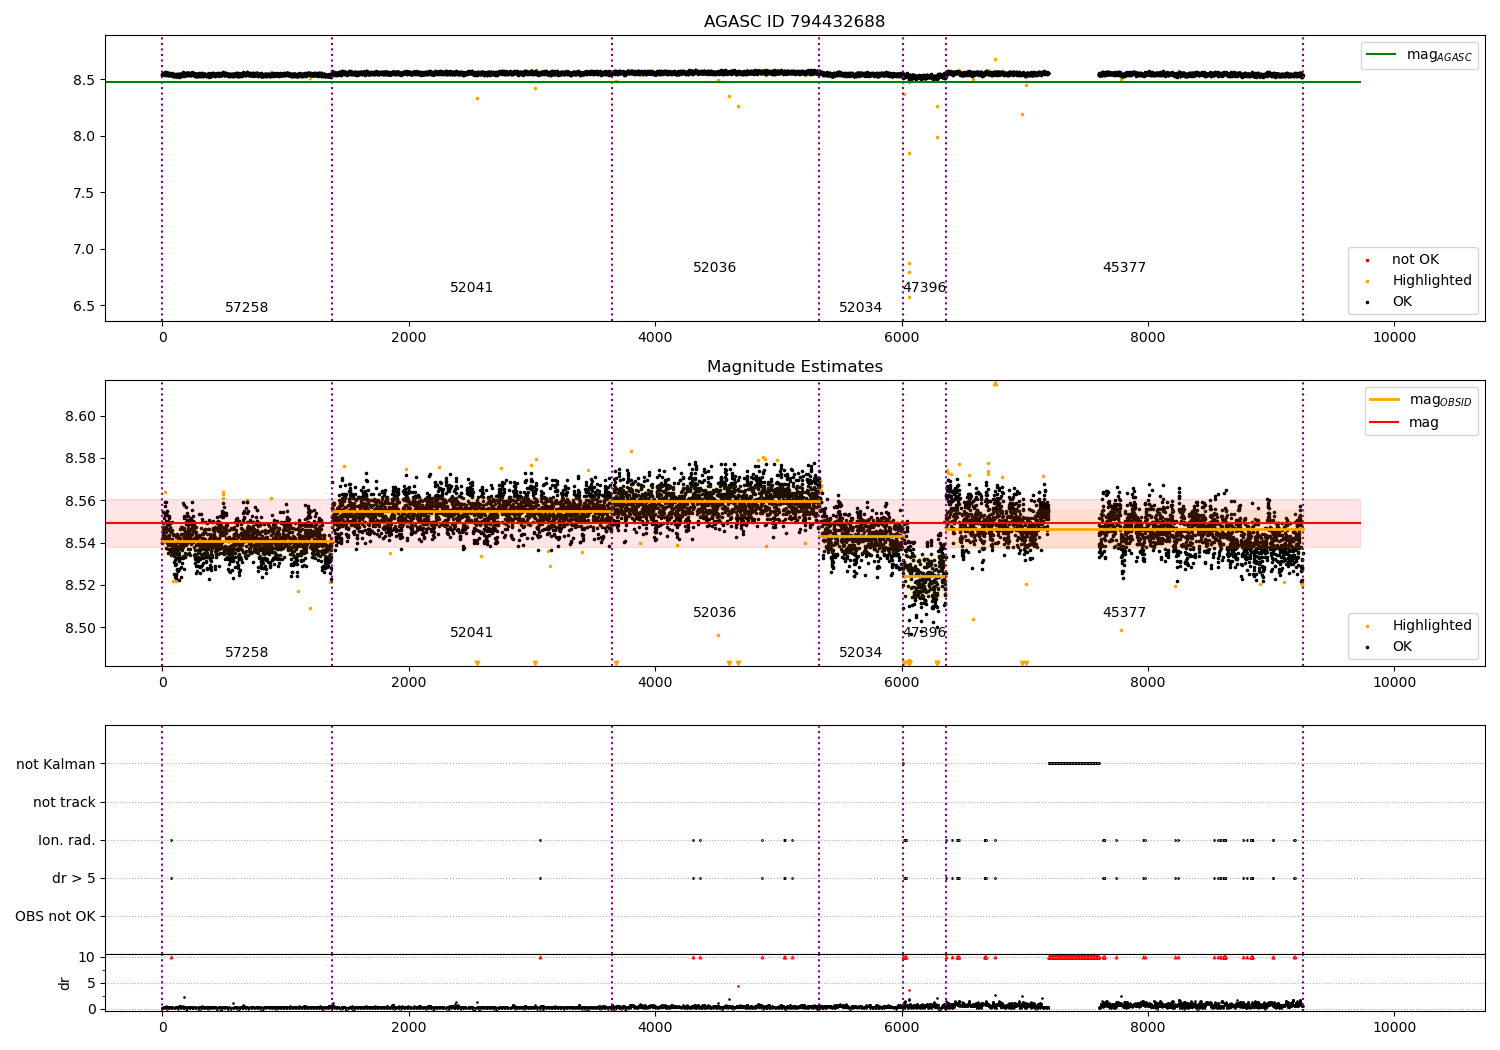
Task: Select the mag AGASC legend entry
Action: click(1420, 55)
